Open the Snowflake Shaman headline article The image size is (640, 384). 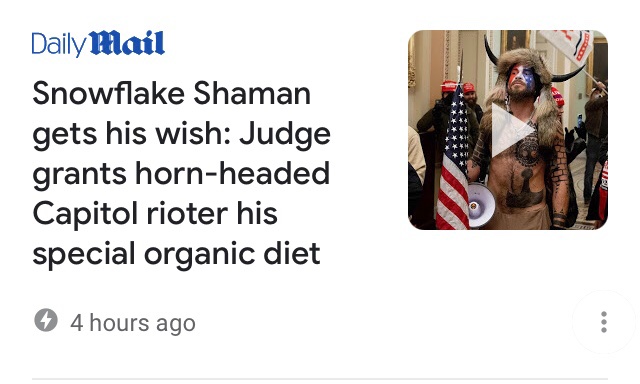click(x=181, y=173)
